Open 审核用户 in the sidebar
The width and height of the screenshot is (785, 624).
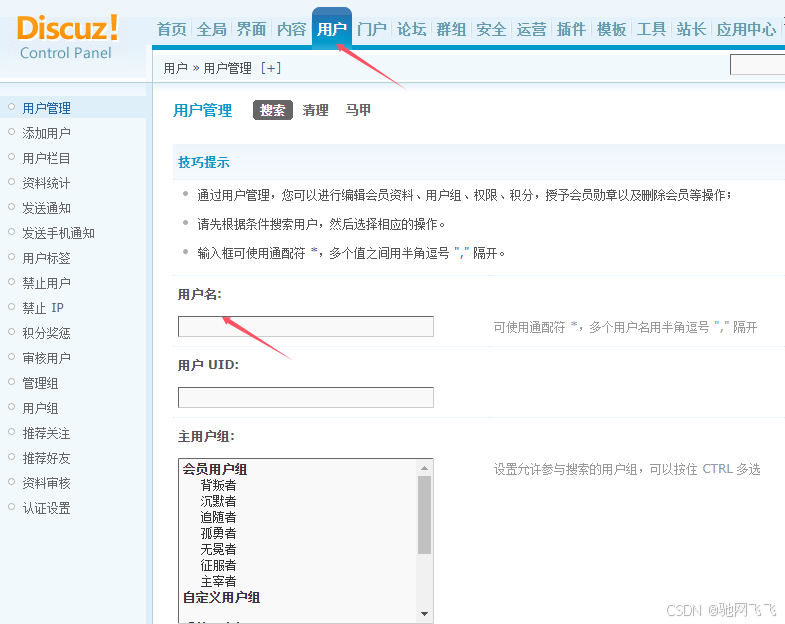pyautogui.click(x=47, y=358)
